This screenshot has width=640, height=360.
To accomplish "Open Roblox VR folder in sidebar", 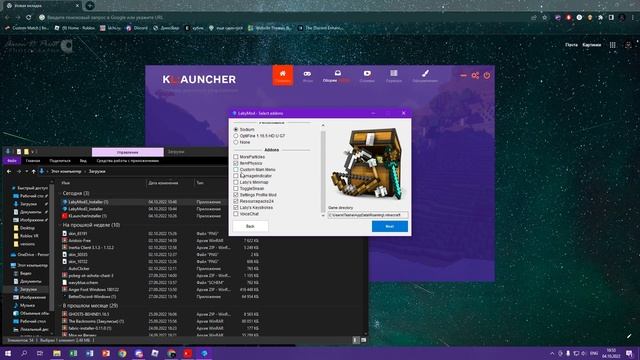I will (x=26, y=236).
